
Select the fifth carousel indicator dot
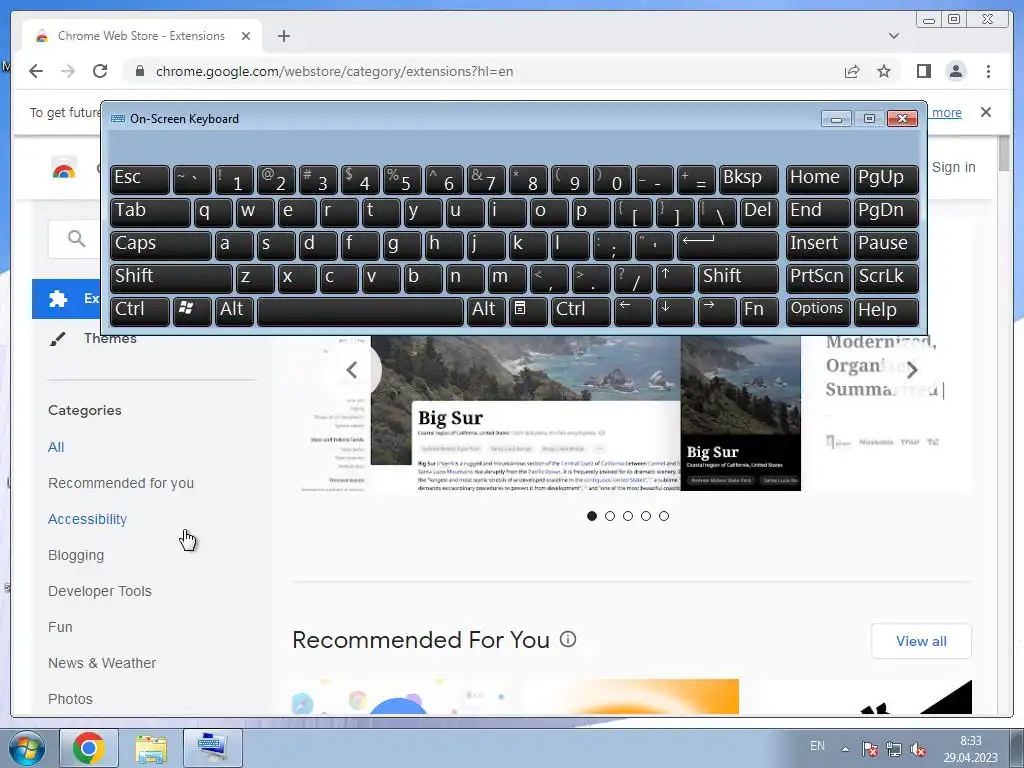664,516
